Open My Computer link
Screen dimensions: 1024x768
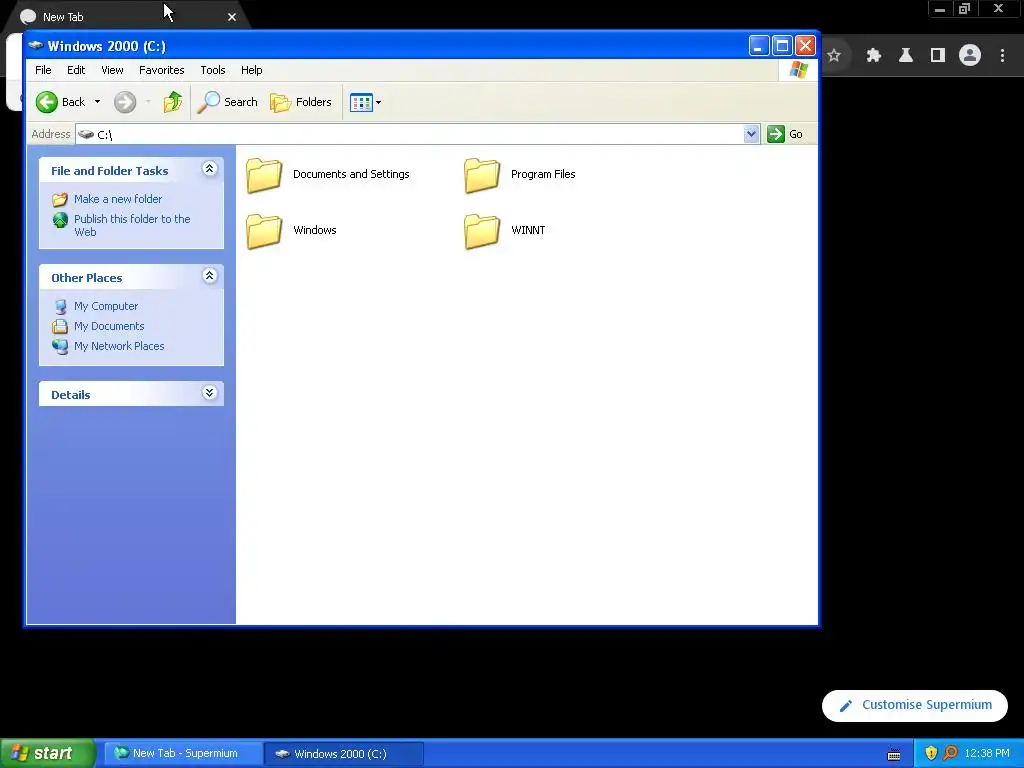point(106,306)
